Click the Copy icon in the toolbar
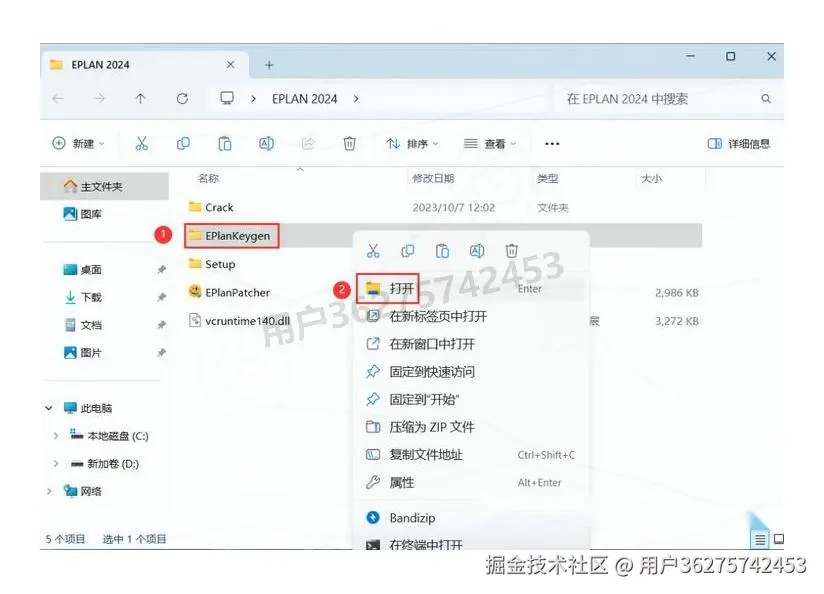 pos(183,144)
